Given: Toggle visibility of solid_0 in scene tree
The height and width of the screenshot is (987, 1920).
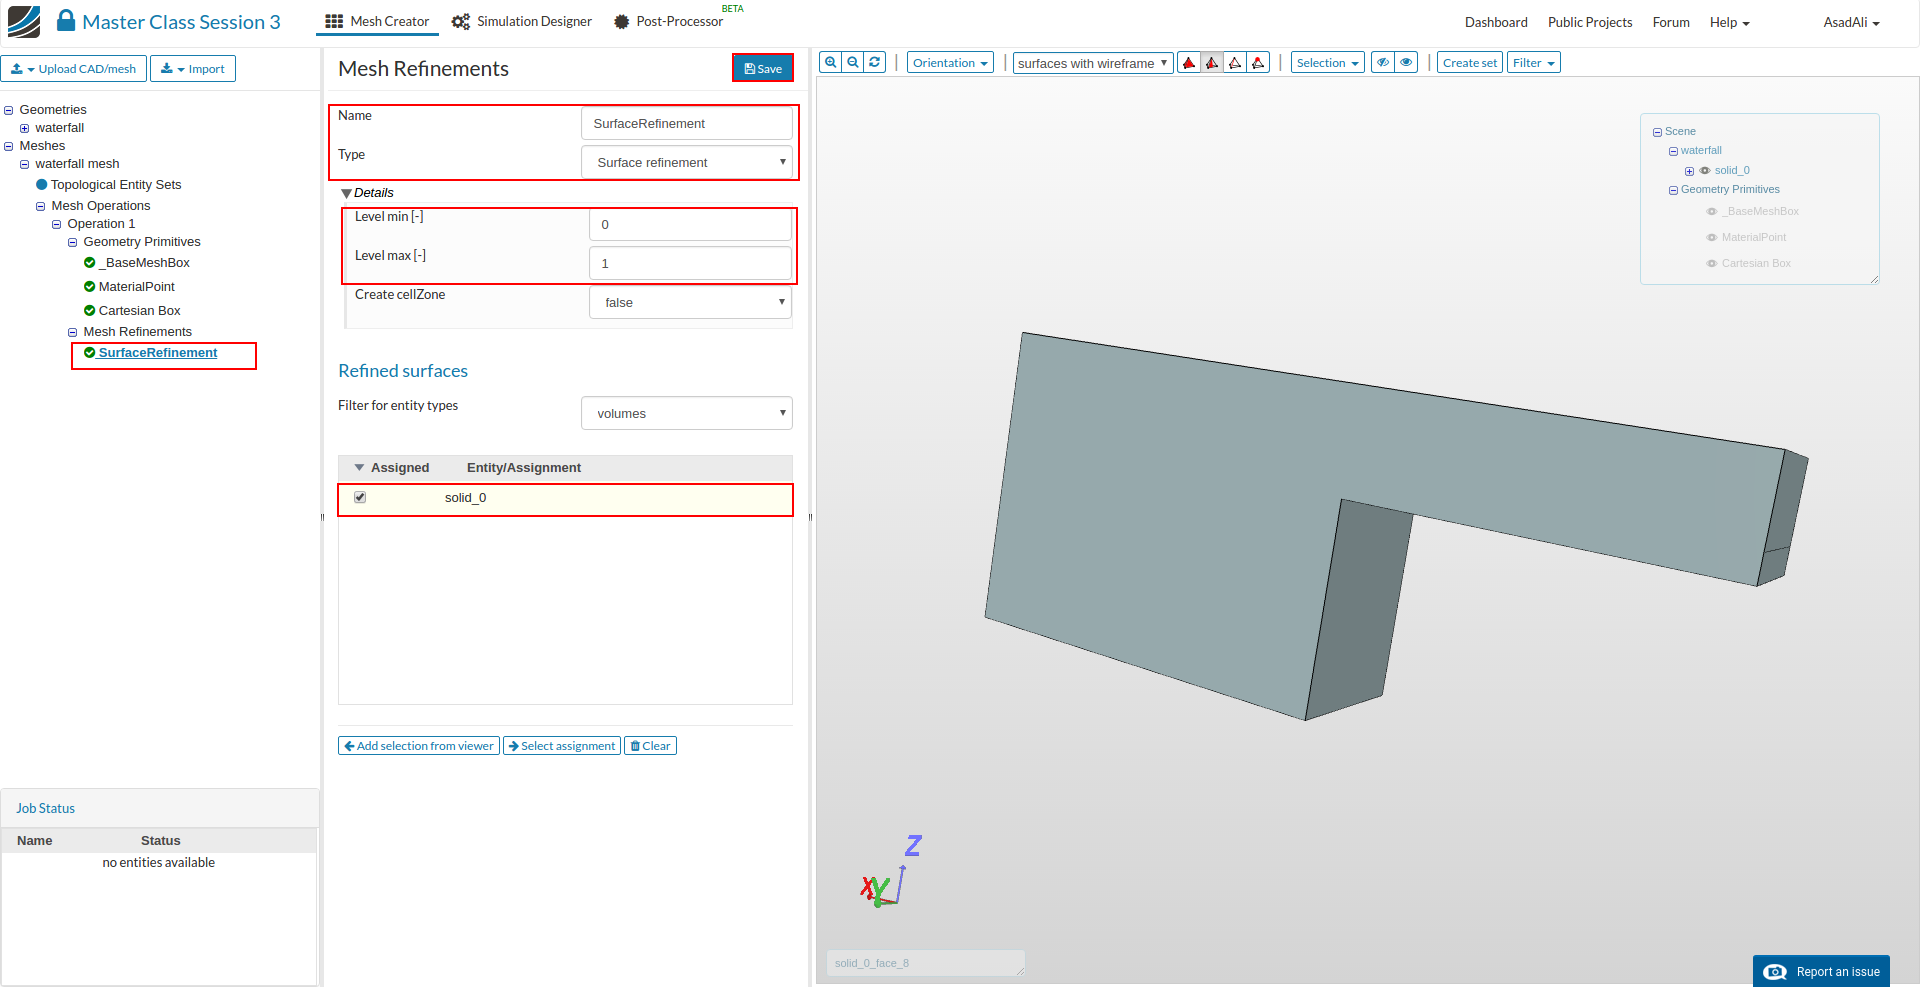Looking at the screenshot, I should point(1705,171).
